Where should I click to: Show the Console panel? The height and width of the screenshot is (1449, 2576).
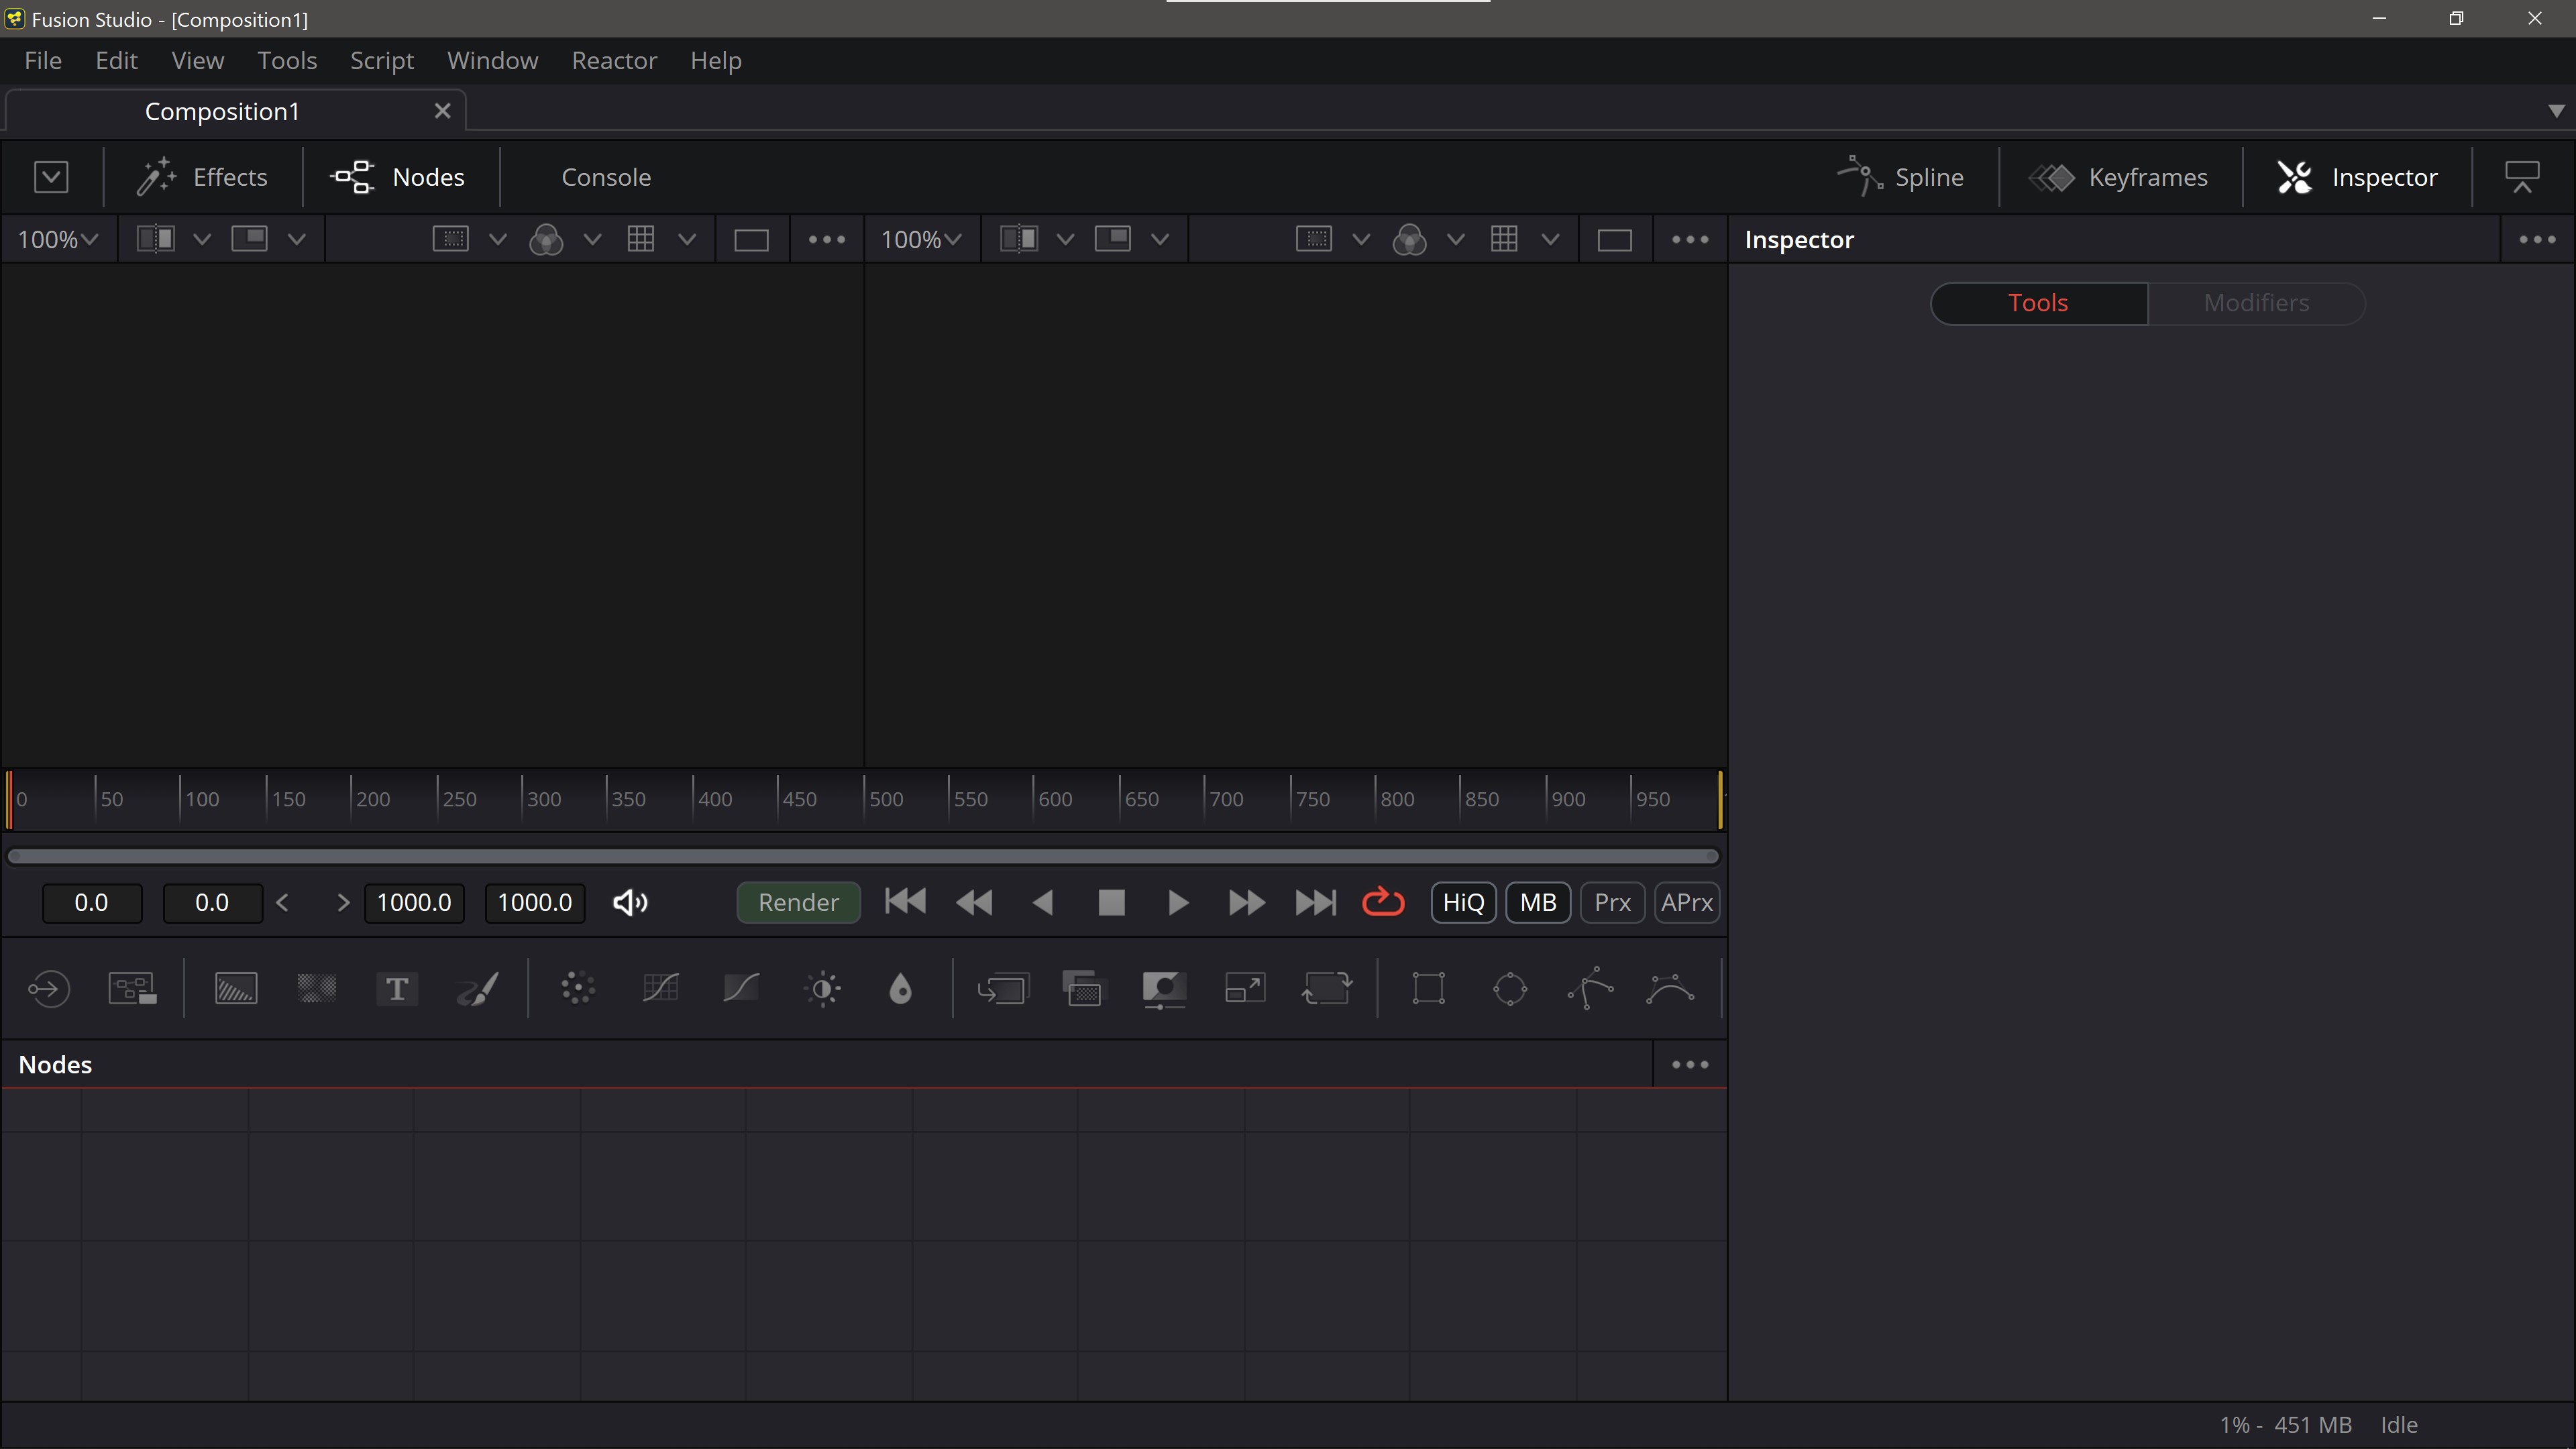(x=606, y=177)
